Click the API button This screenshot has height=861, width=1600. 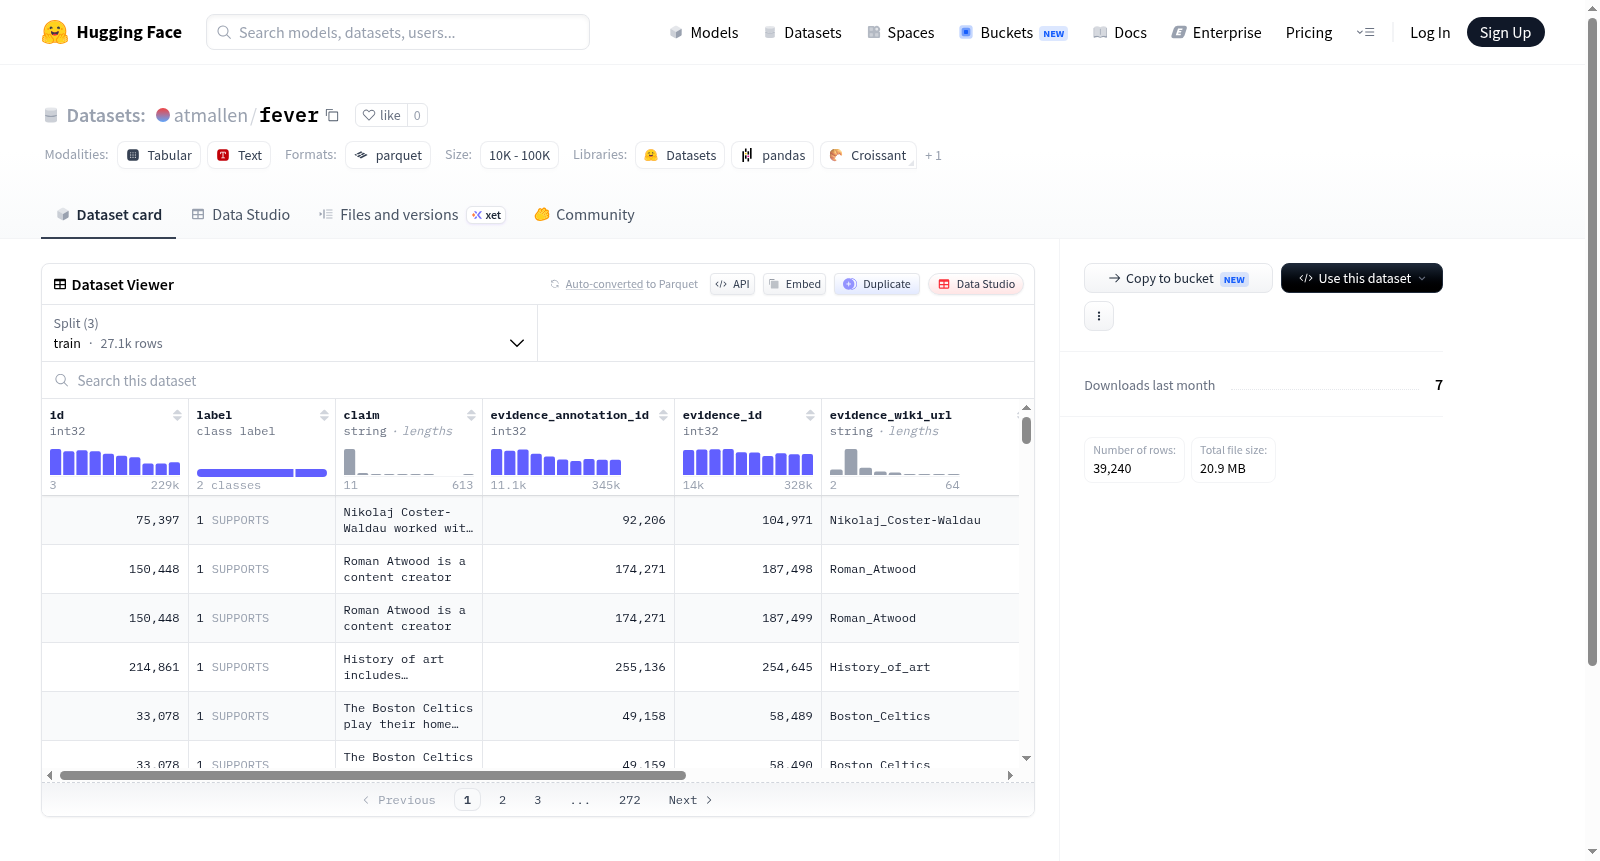click(x=732, y=284)
